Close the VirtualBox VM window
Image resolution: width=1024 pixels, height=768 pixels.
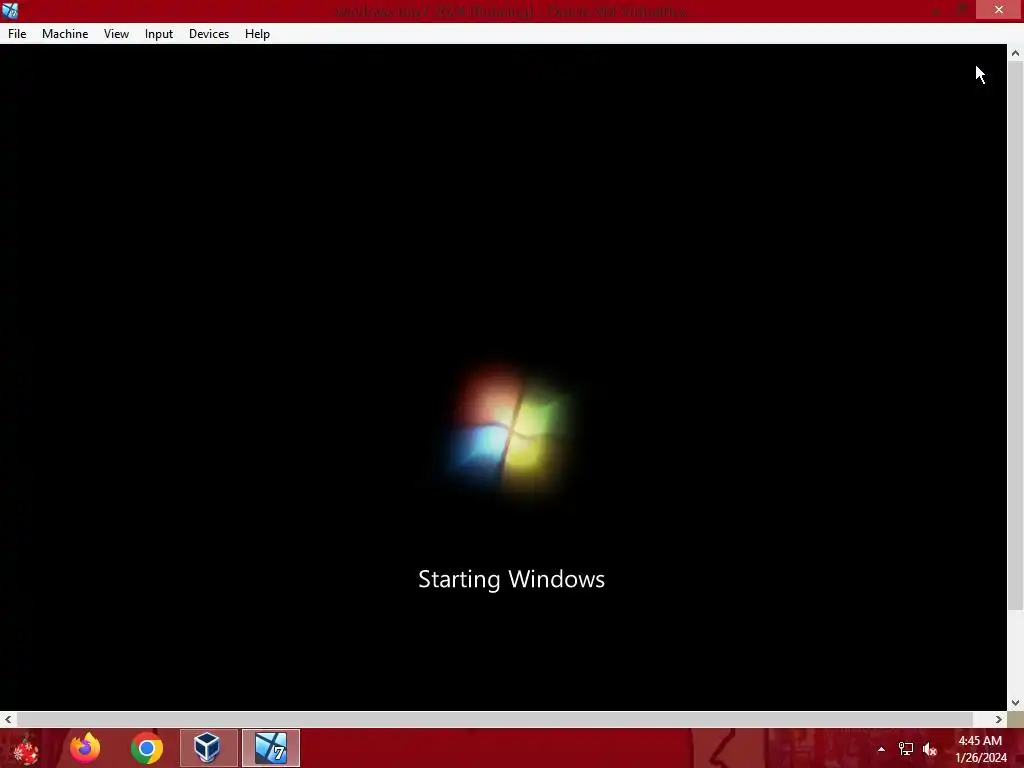(999, 9)
